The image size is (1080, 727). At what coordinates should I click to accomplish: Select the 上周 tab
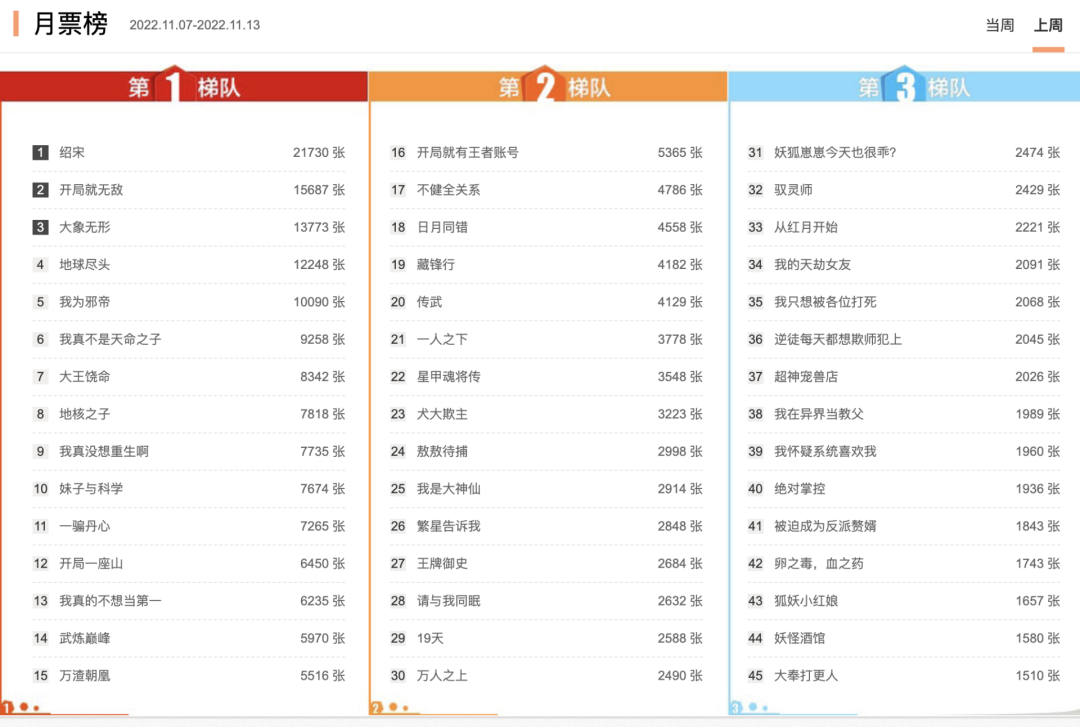(1048, 25)
